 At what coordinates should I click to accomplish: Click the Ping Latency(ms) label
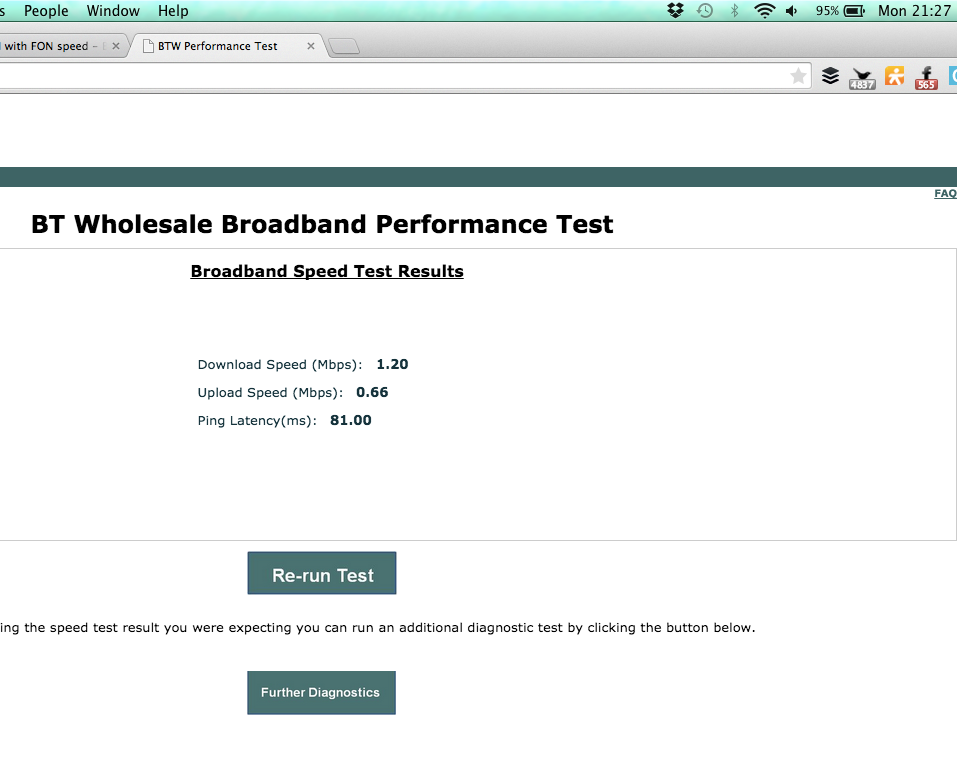pos(257,421)
